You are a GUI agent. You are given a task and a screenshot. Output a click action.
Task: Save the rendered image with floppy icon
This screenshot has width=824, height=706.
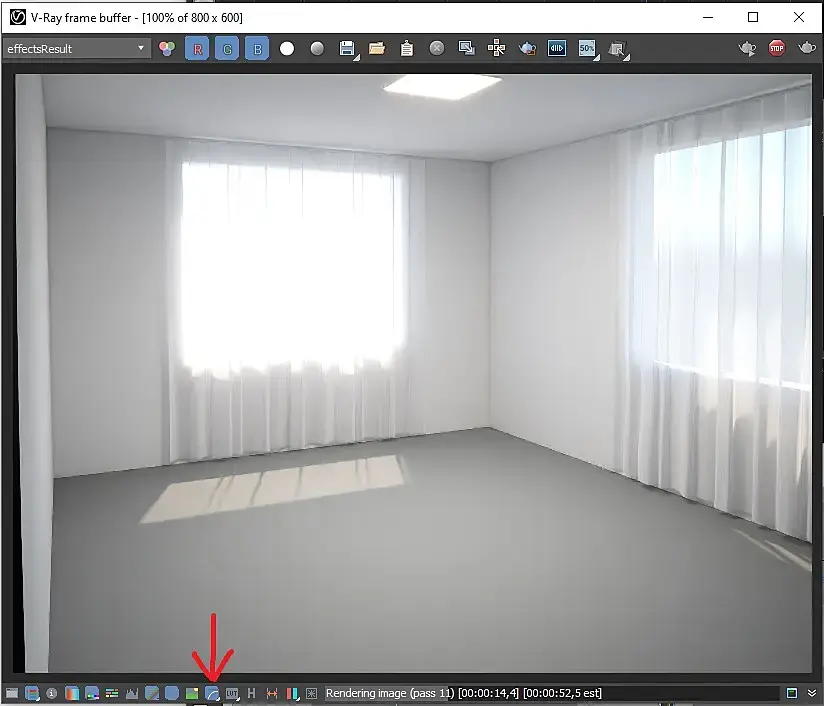pos(348,49)
